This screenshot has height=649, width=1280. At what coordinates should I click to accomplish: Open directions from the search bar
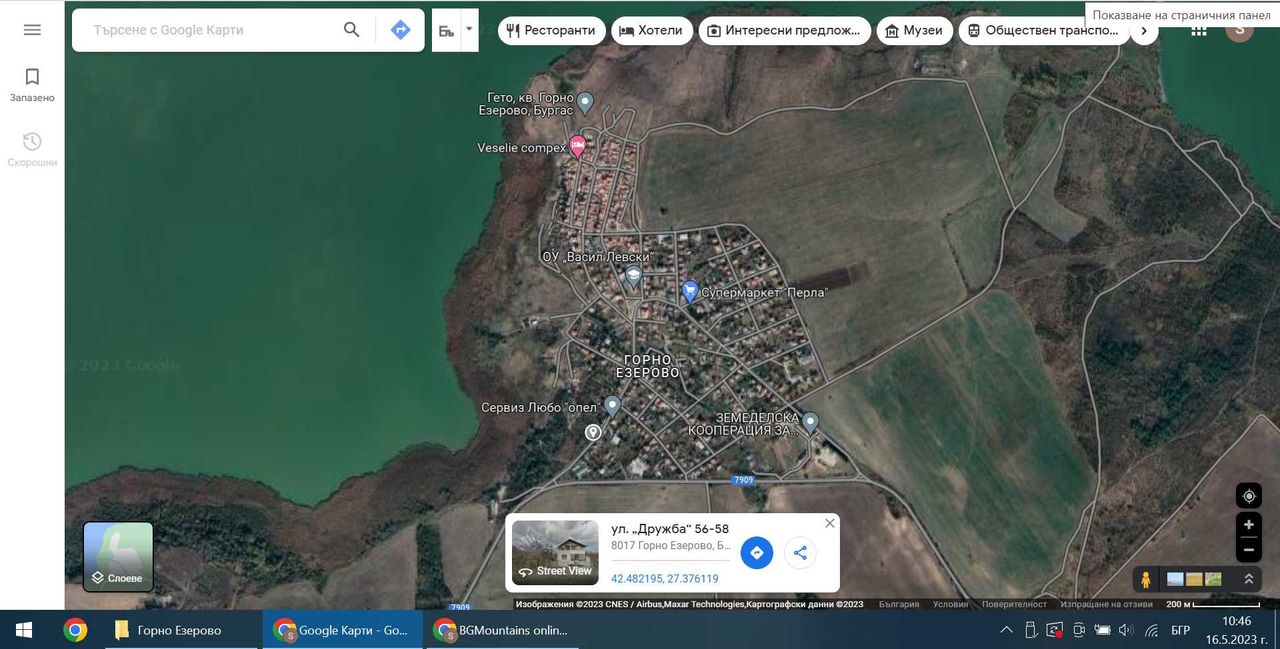[x=400, y=30]
